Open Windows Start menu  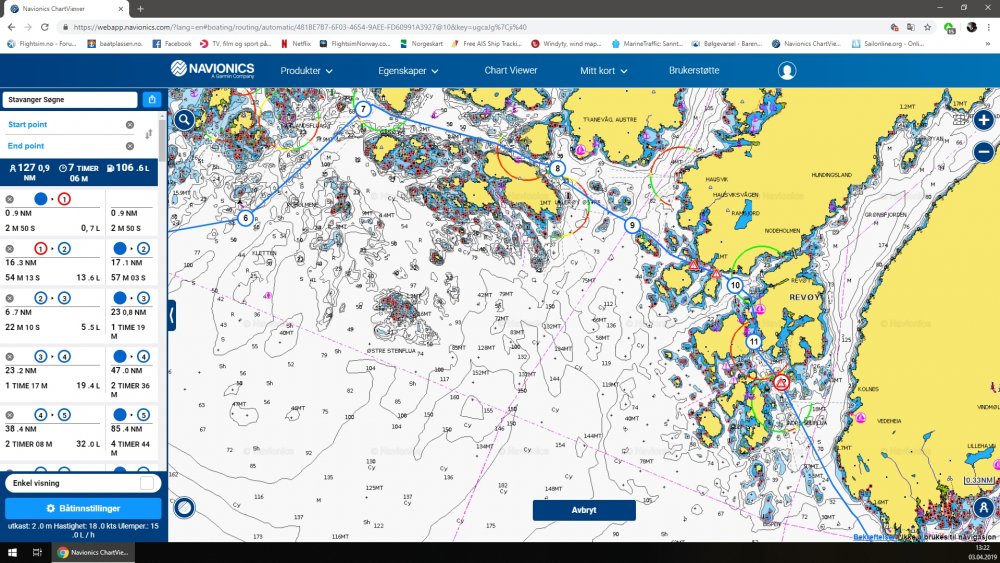tap(12, 552)
